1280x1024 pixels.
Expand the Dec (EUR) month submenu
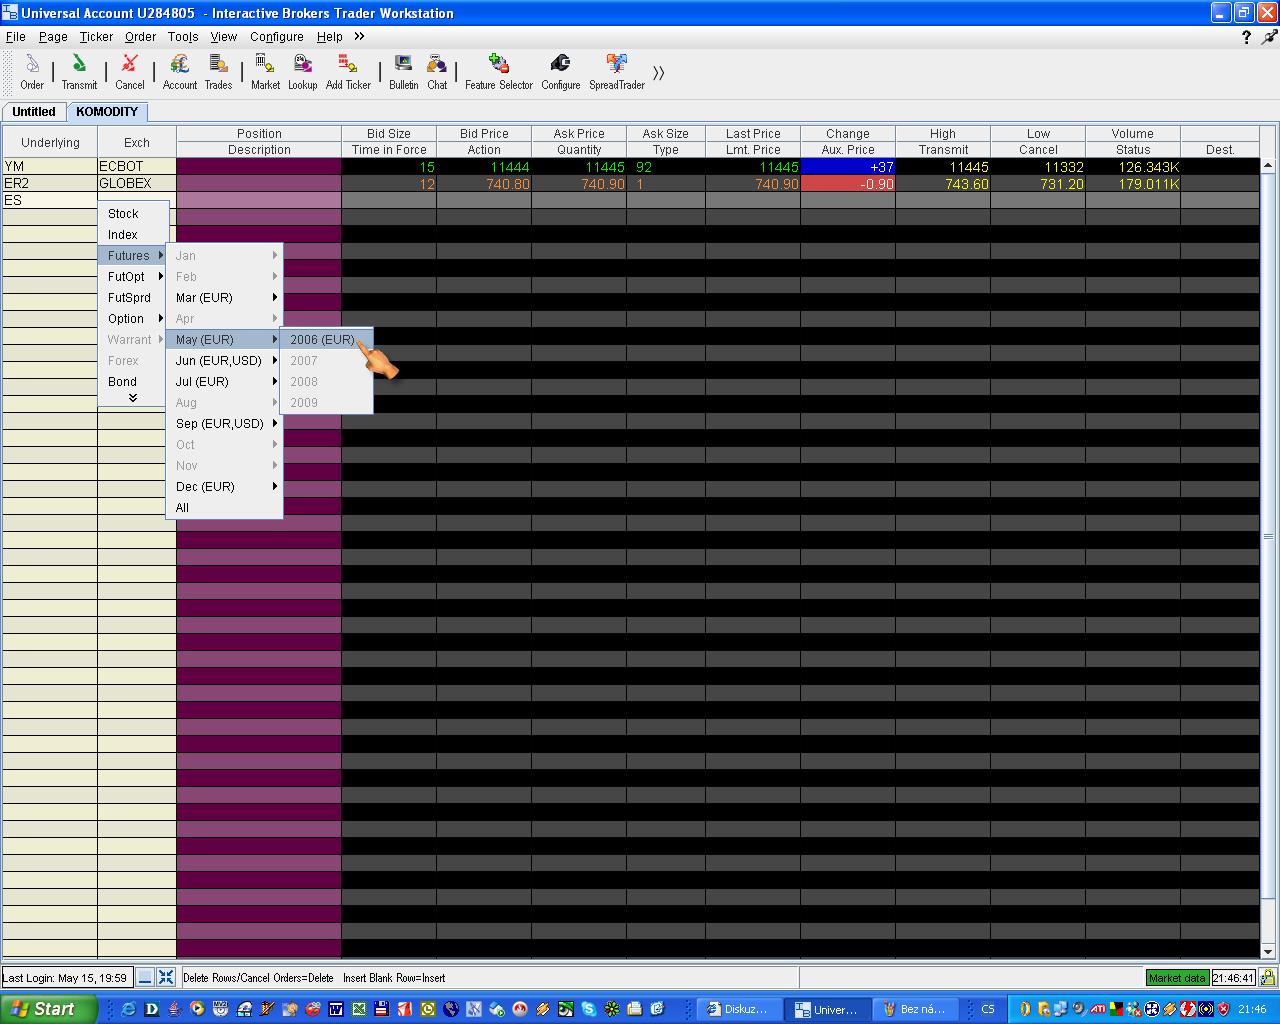pyautogui.click(x=224, y=487)
